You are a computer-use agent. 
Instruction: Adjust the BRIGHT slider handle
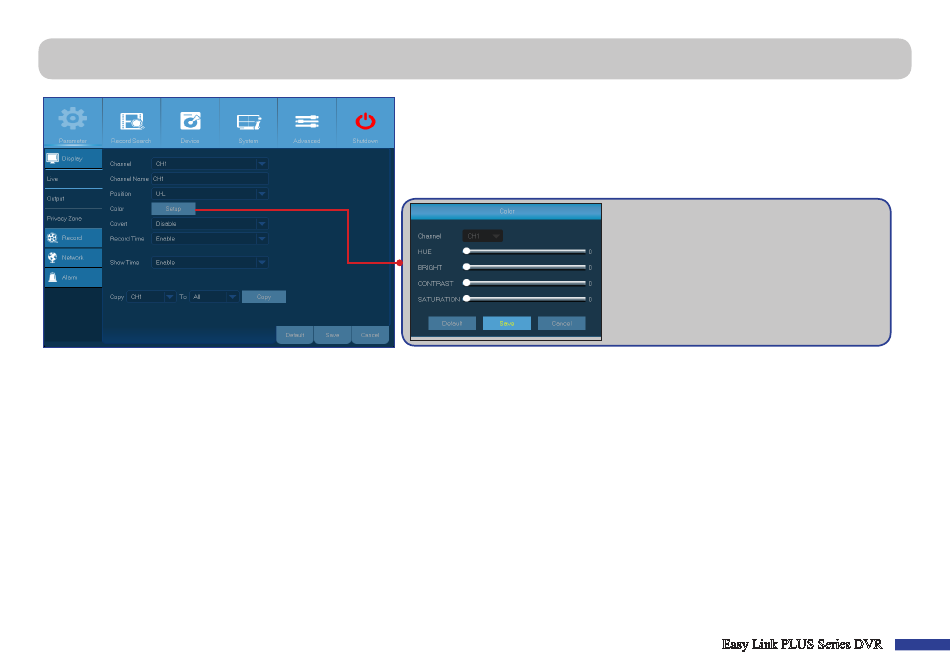(x=467, y=267)
